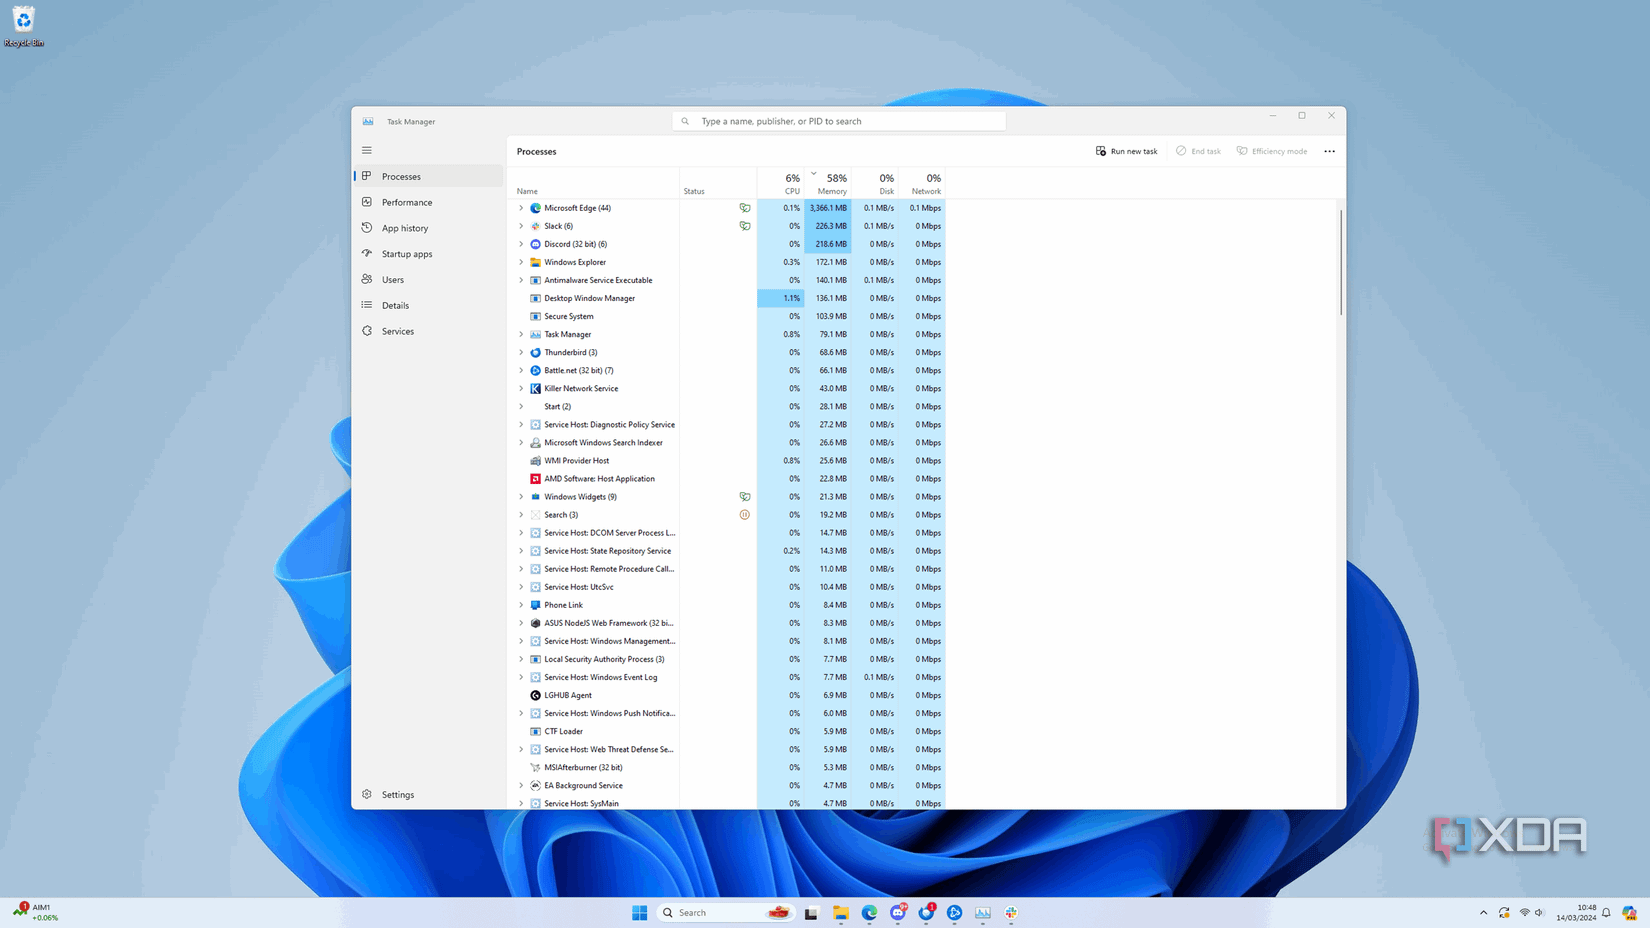Click the End task button

1198,151
